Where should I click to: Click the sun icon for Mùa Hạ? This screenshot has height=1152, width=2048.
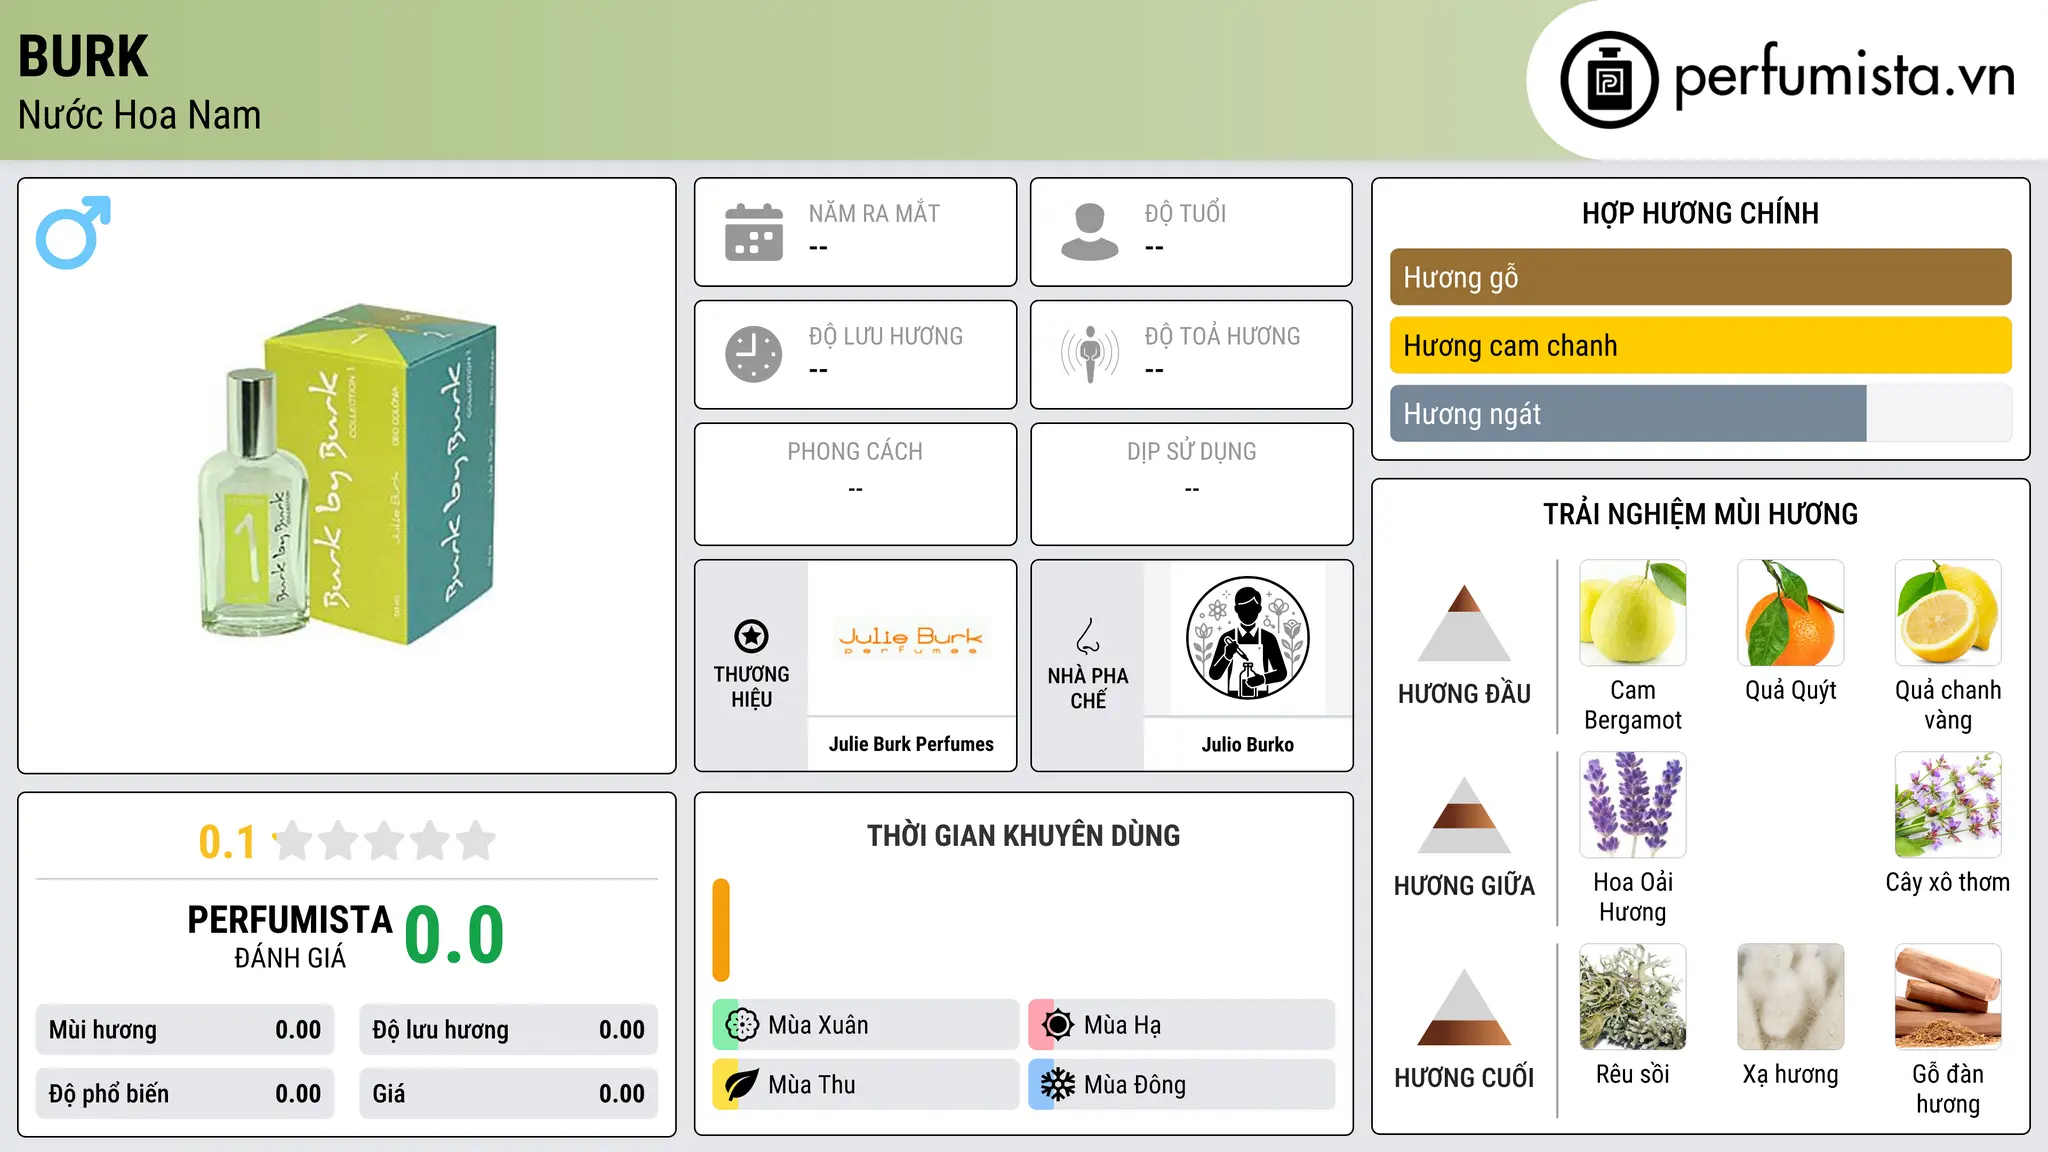click(x=1058, y=1025)
